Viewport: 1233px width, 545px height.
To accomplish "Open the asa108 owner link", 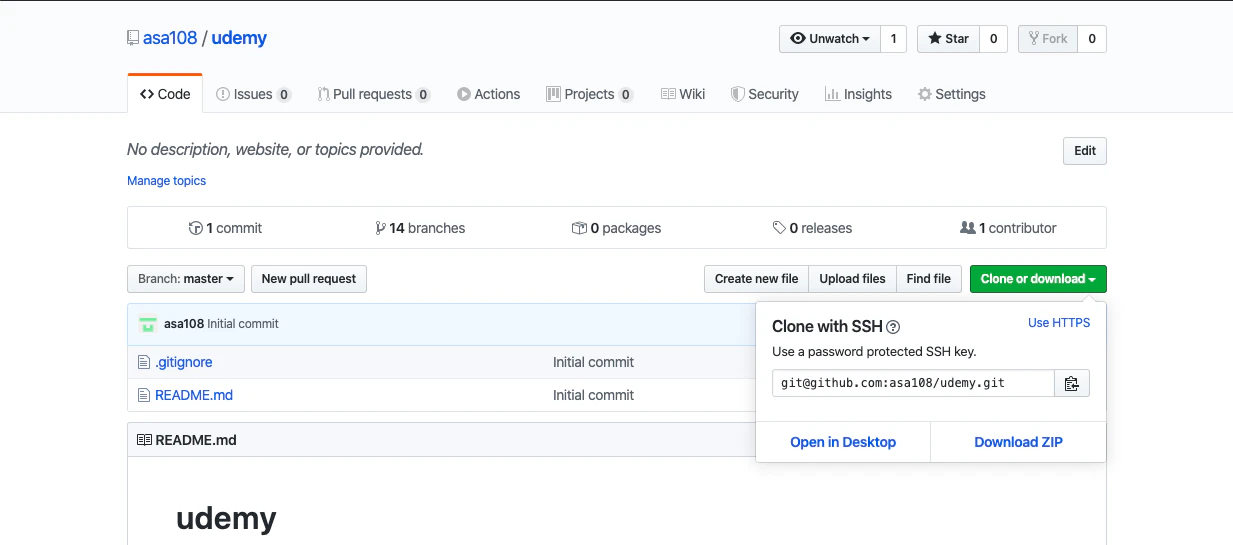I will click(170, 39).
